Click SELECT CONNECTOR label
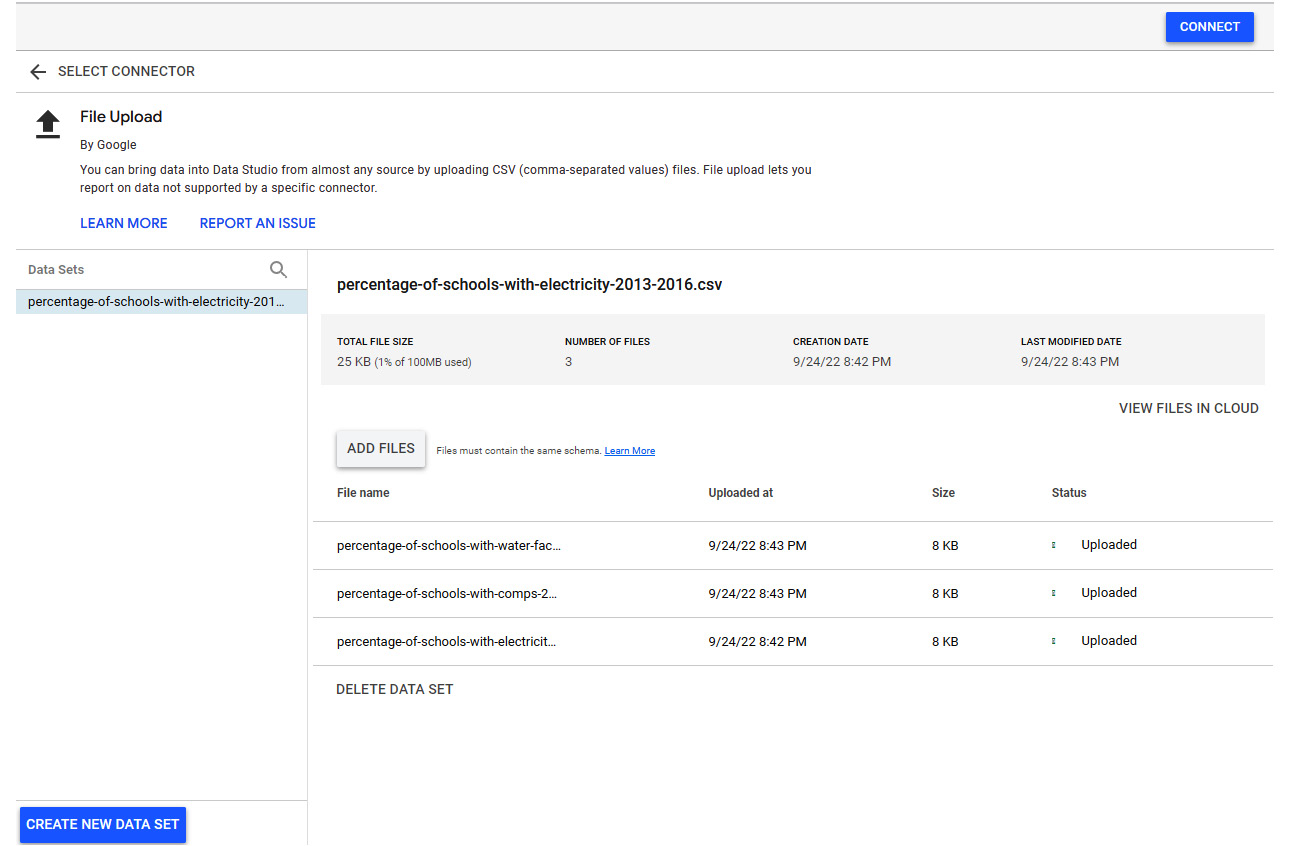Viewport: 1290px width, 846px height. 127,72
